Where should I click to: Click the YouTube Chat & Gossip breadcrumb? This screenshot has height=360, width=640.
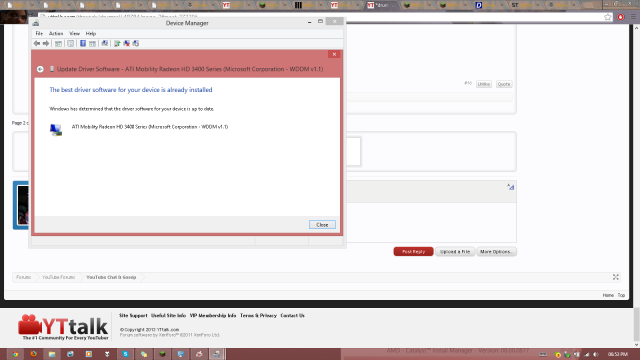click(x=111, y=277)
